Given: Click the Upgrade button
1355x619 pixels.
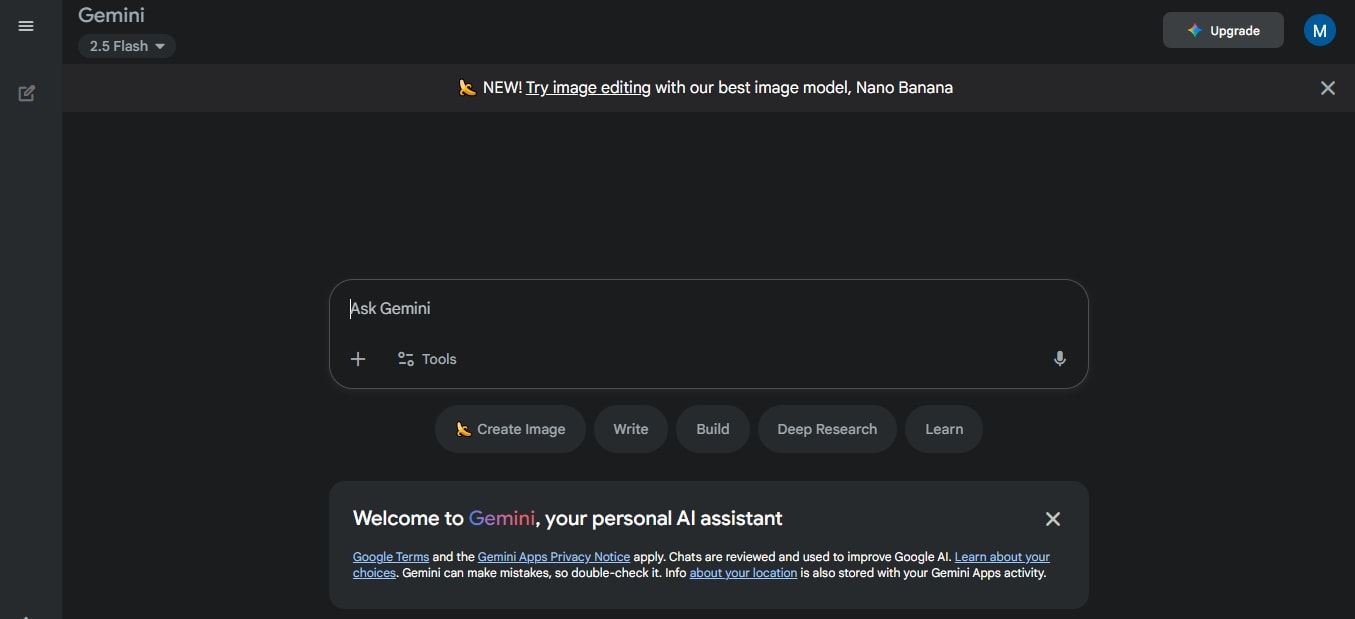Looking at the screenshot, I should tap(1223, 30).
